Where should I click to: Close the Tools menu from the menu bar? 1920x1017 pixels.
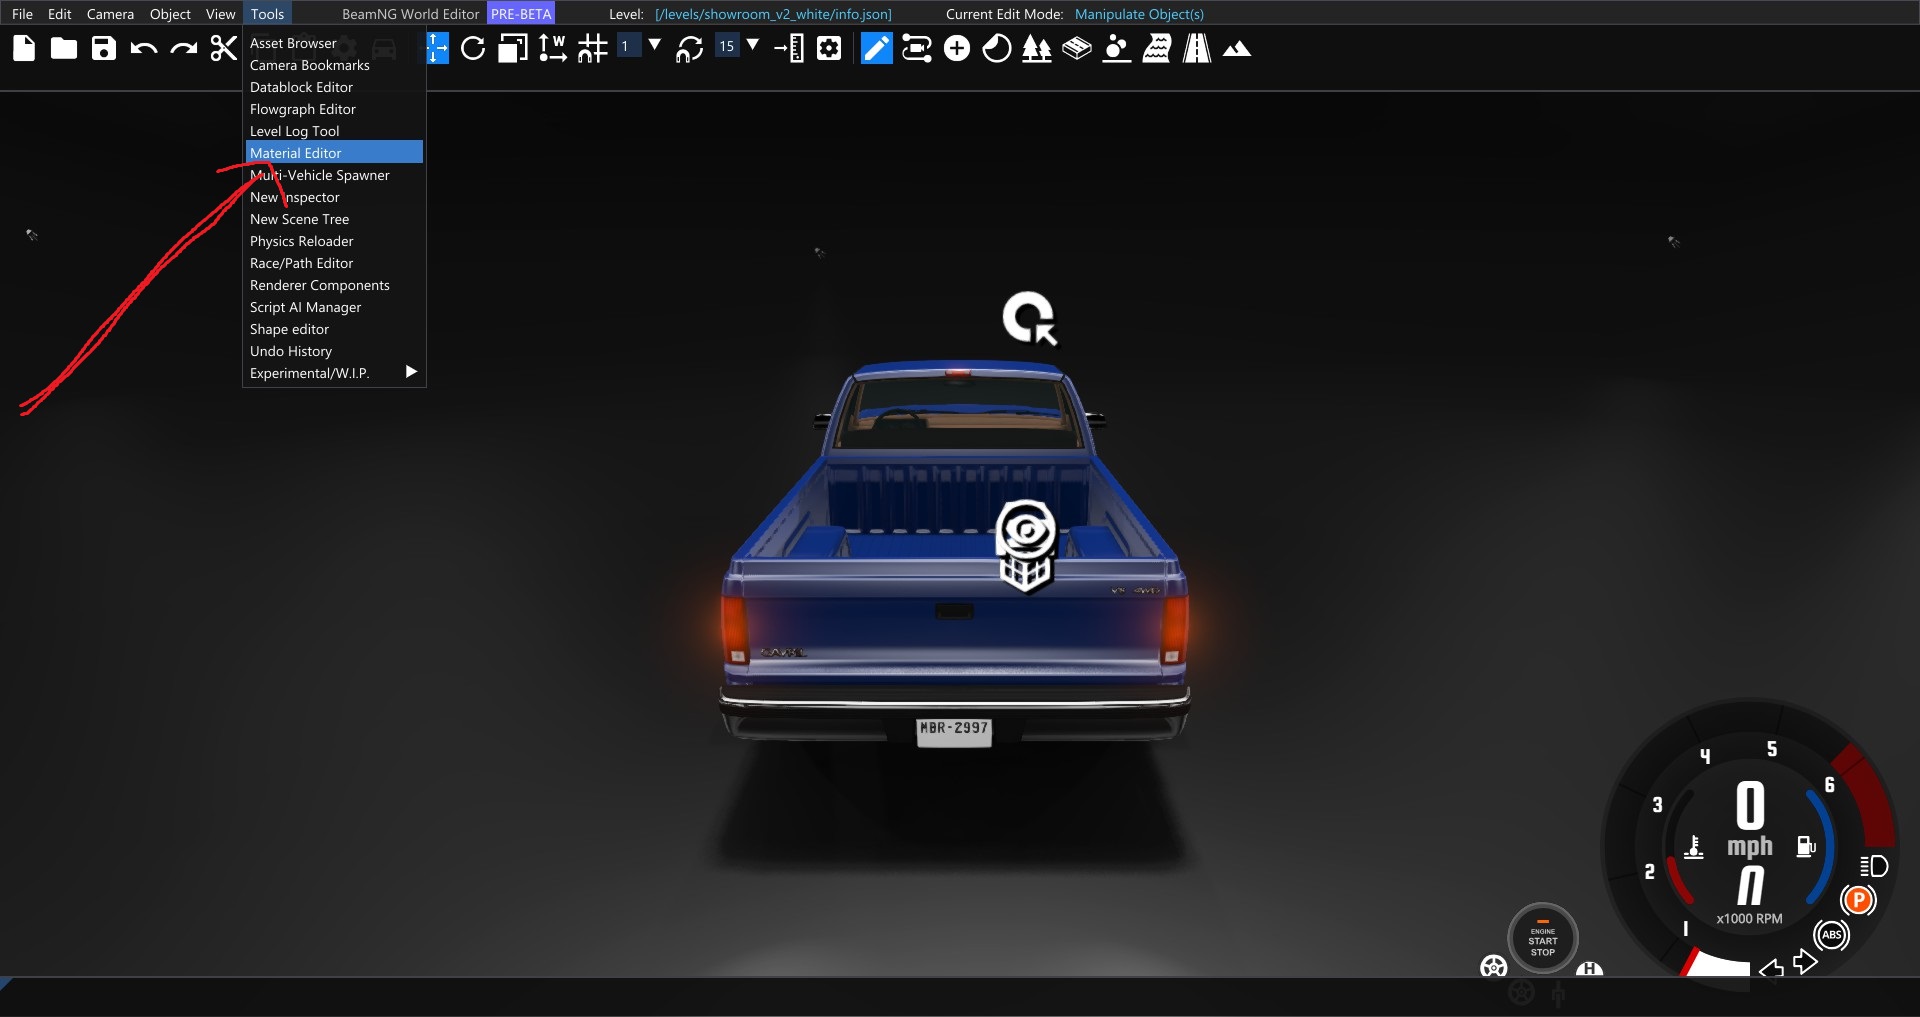pos(267,14)
